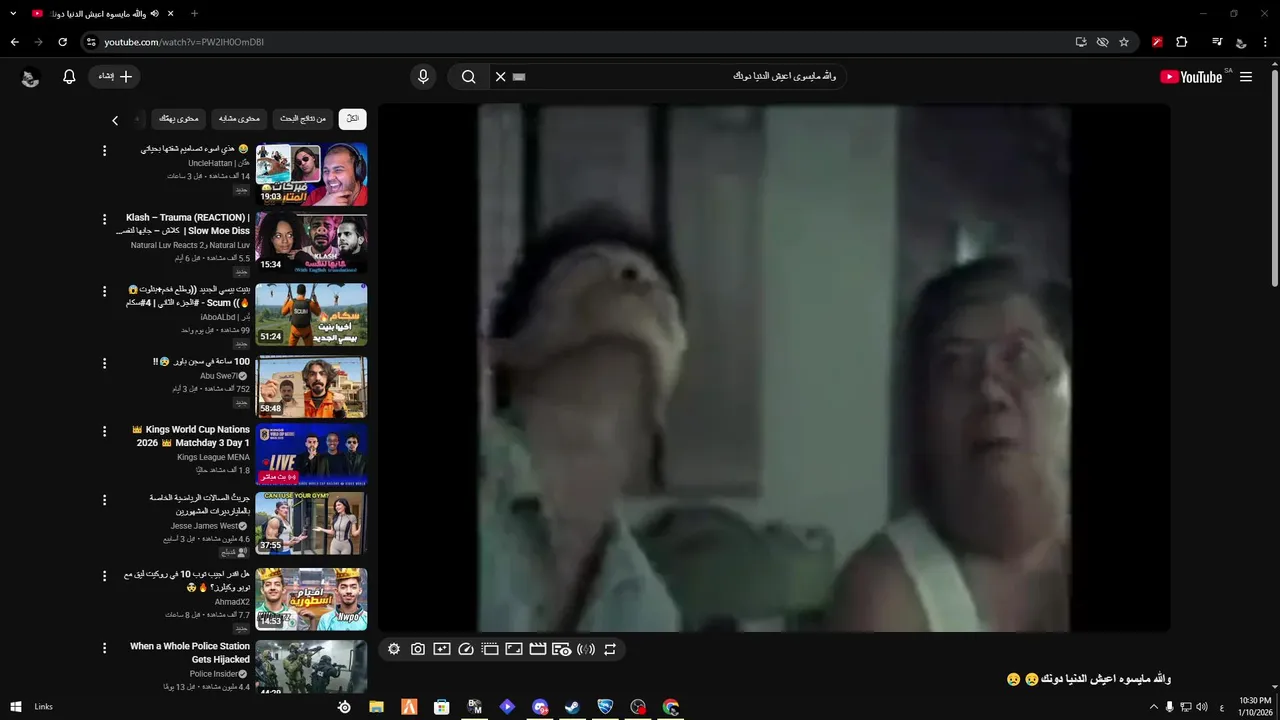Click the address bar URL
Screen dimensions: 1280x720
coord(184,42)
